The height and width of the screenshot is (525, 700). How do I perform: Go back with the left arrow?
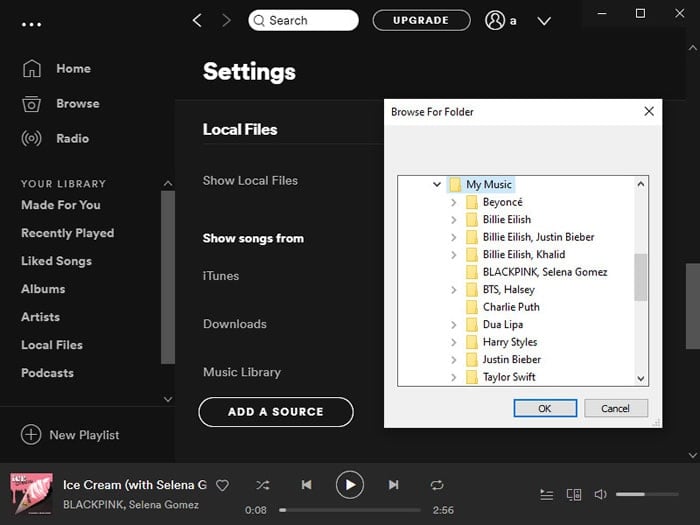click(197, 20)
